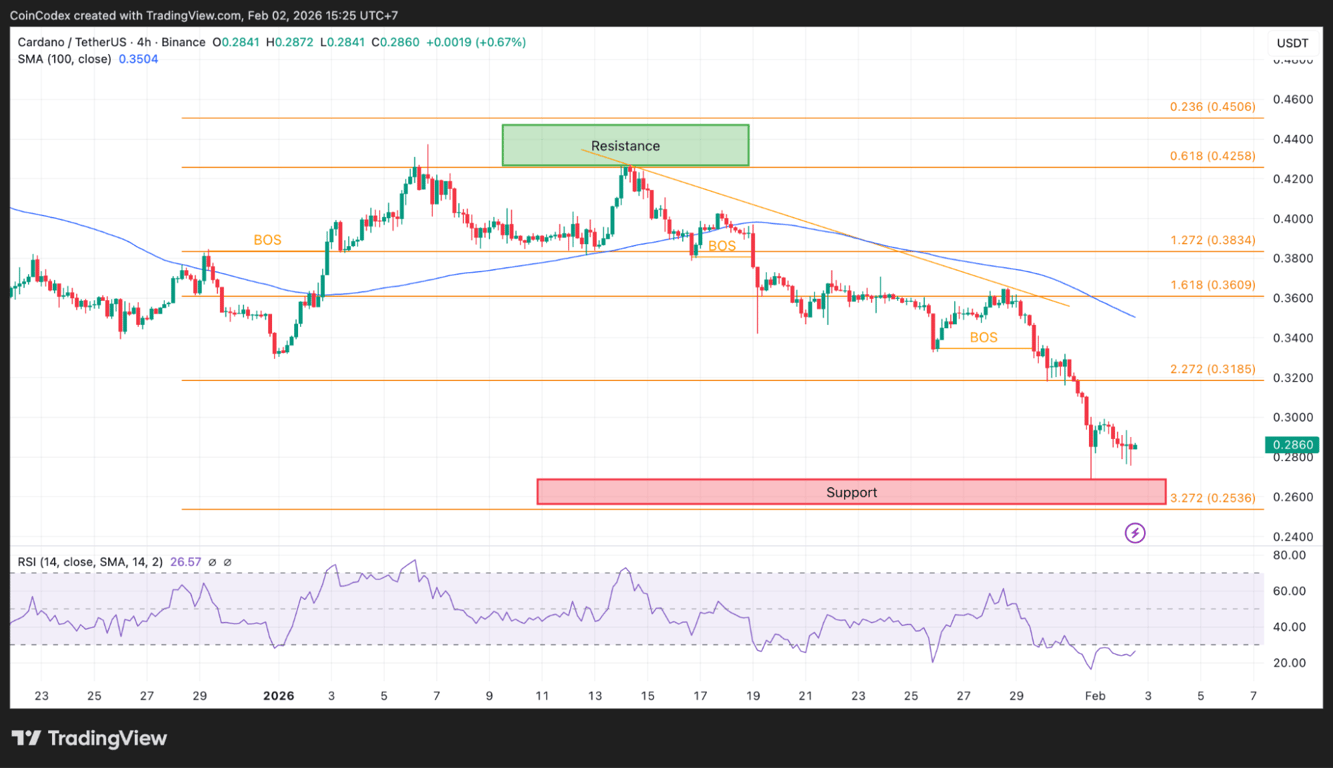Select the red Support zone box
The width and height of the screenshot is (1333, 768).
pyautogui.click(x=851, y=492)
